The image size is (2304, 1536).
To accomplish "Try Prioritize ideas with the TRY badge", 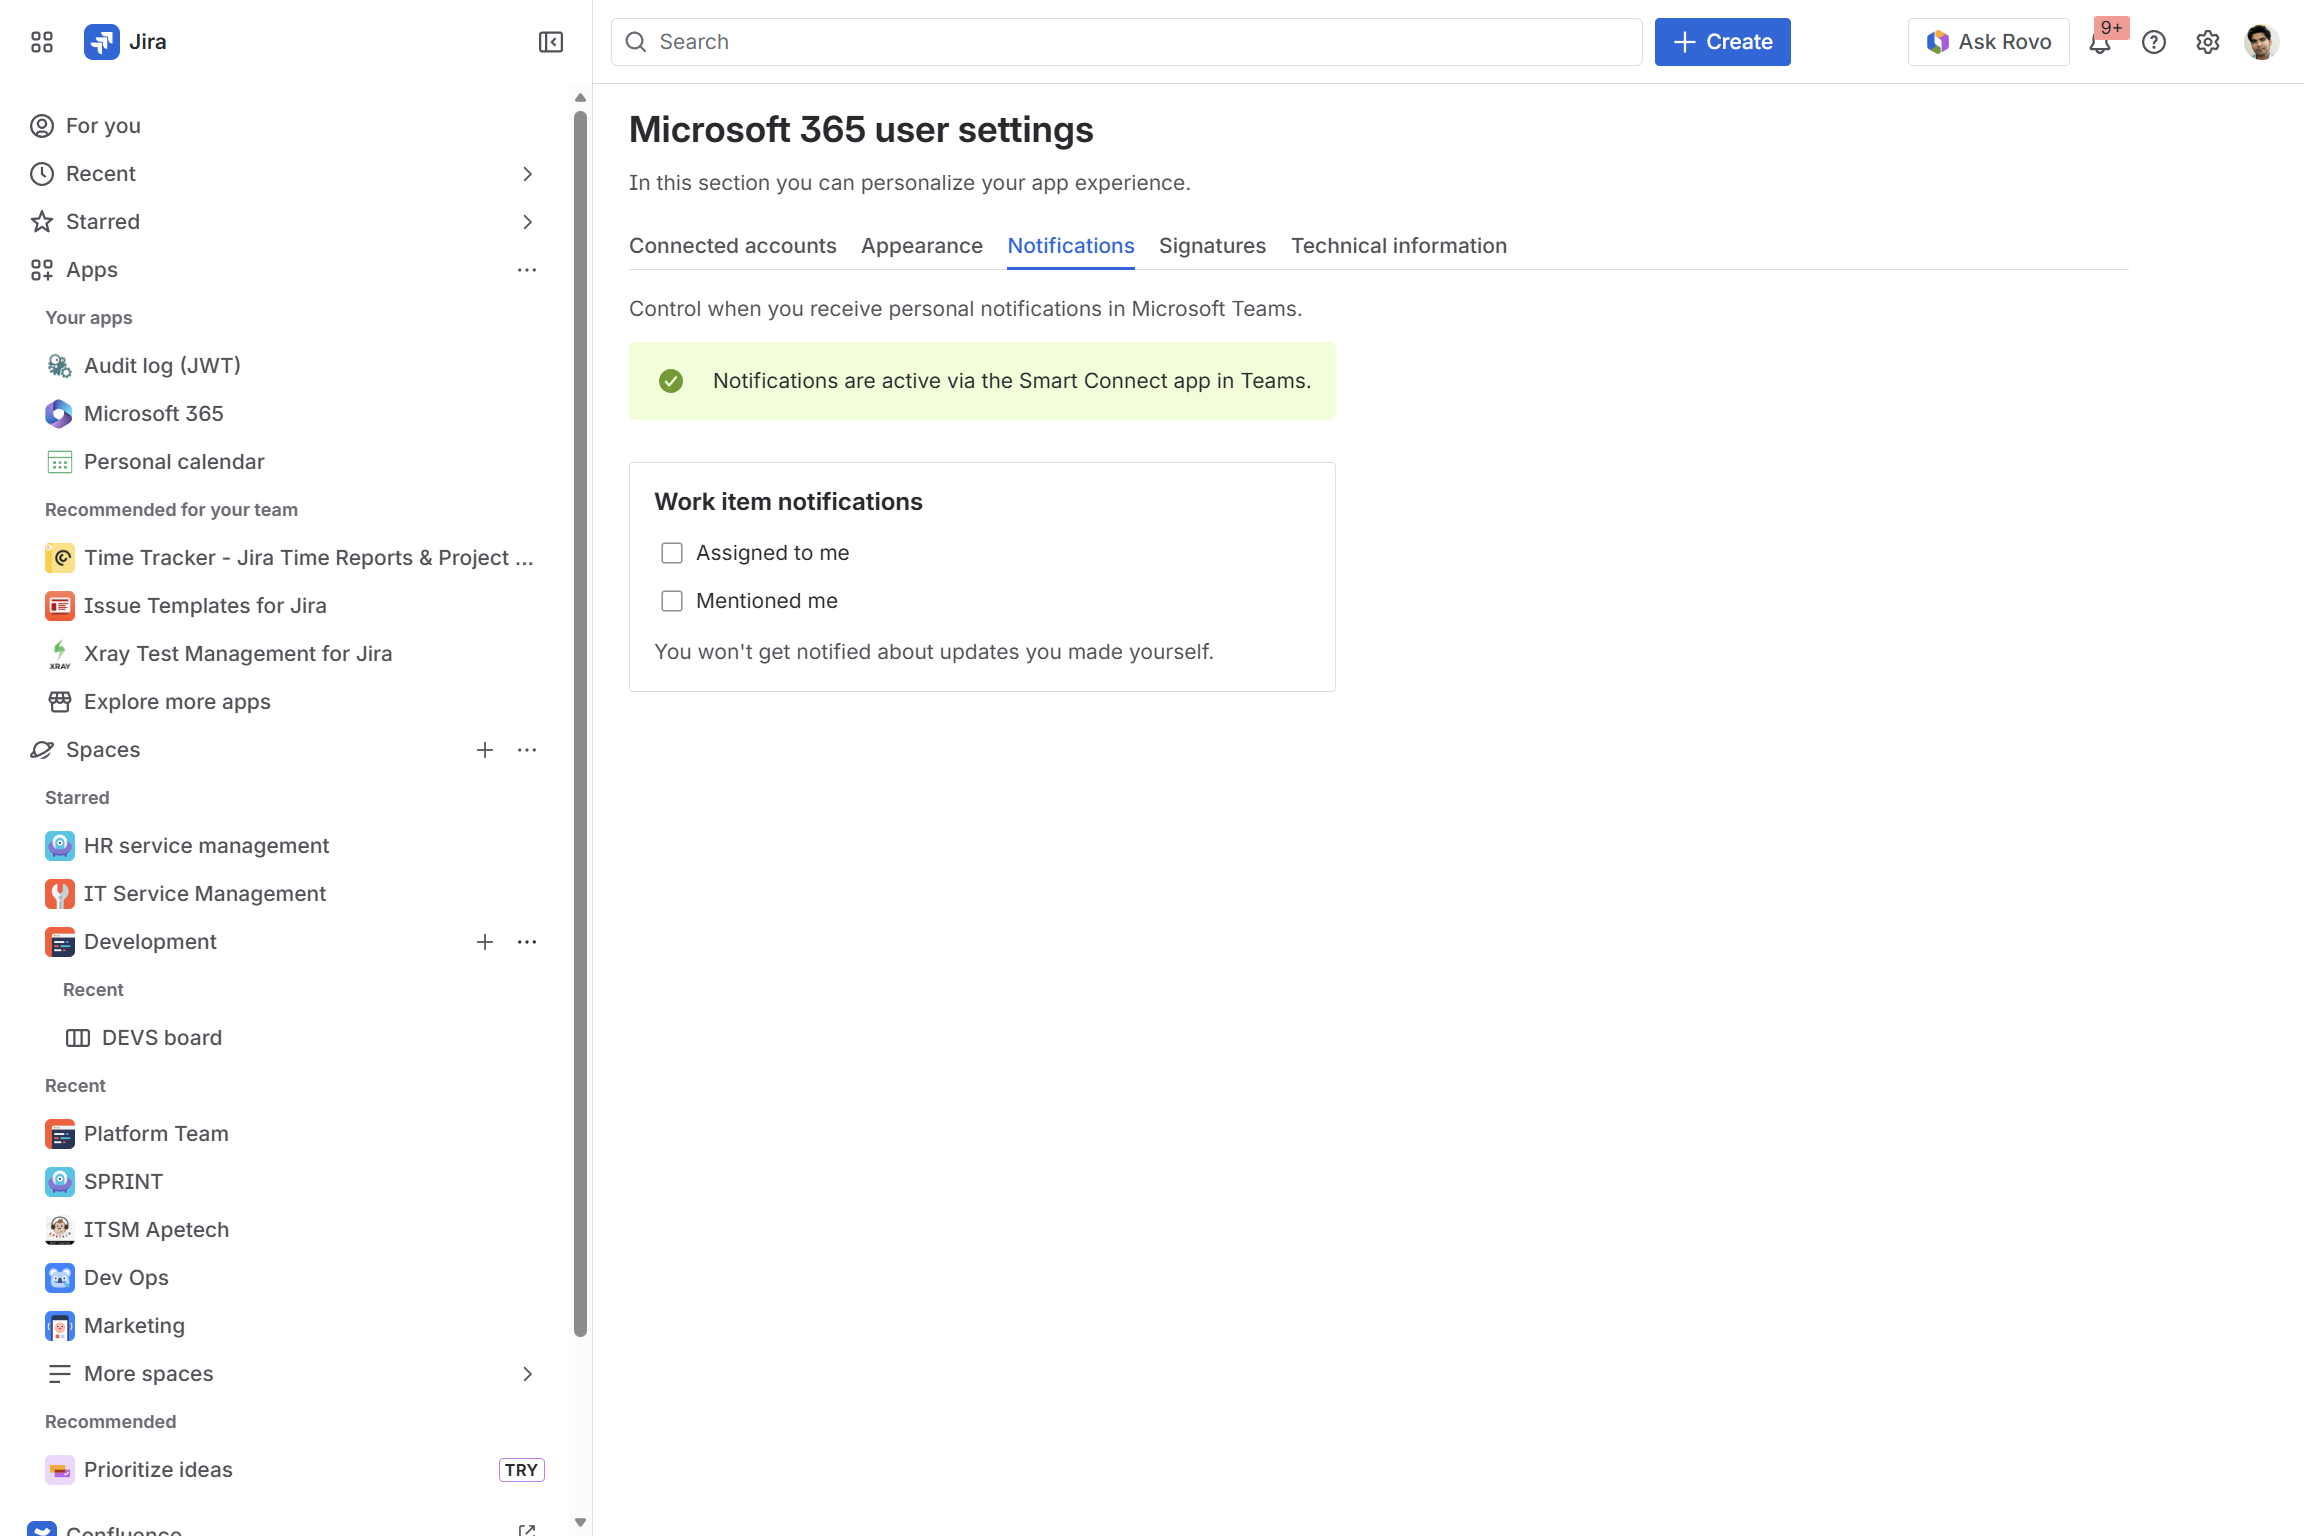I will pyautogui.click(x=521, y=1470).
